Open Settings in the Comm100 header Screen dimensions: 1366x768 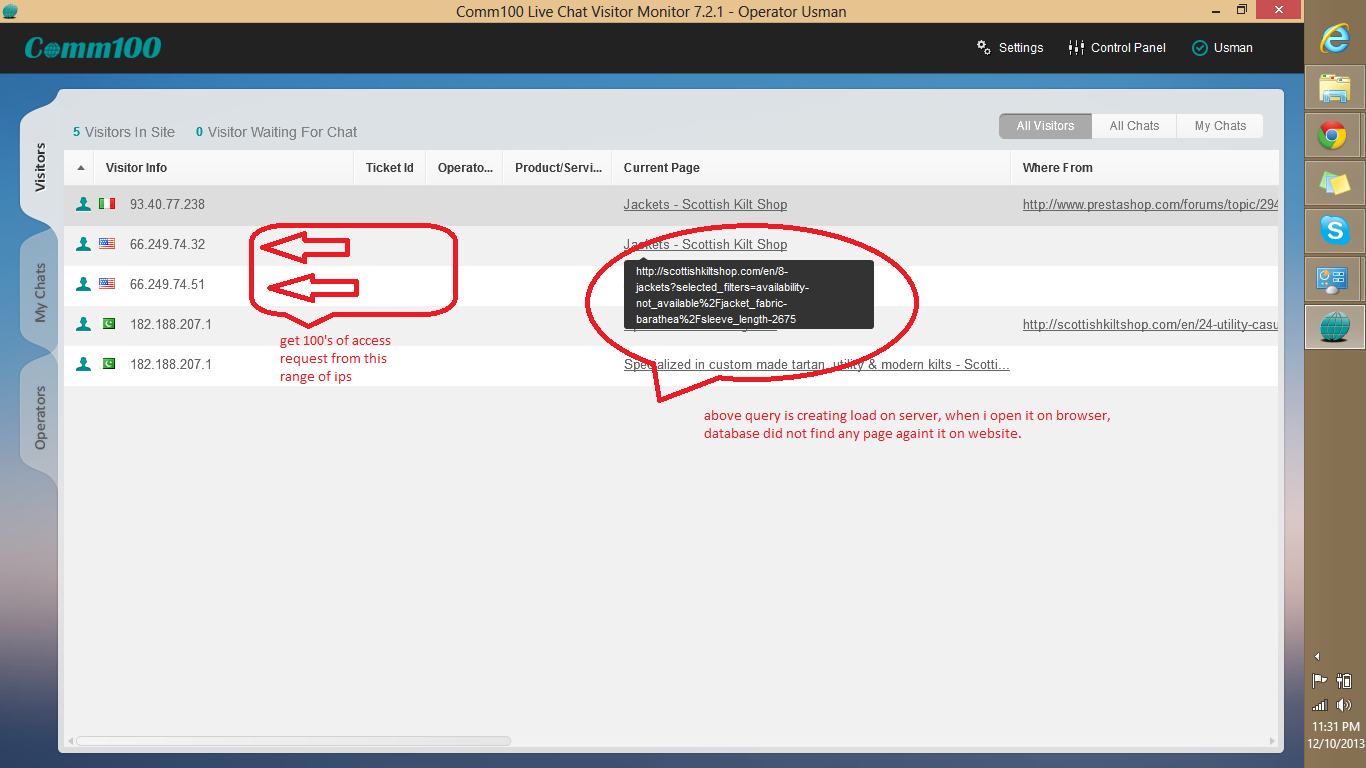[1010, 48]
